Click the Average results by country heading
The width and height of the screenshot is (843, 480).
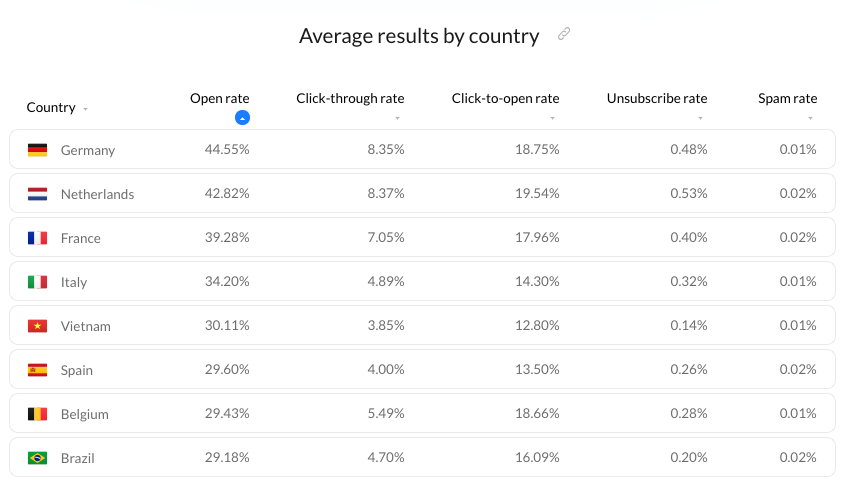[419, 36]
